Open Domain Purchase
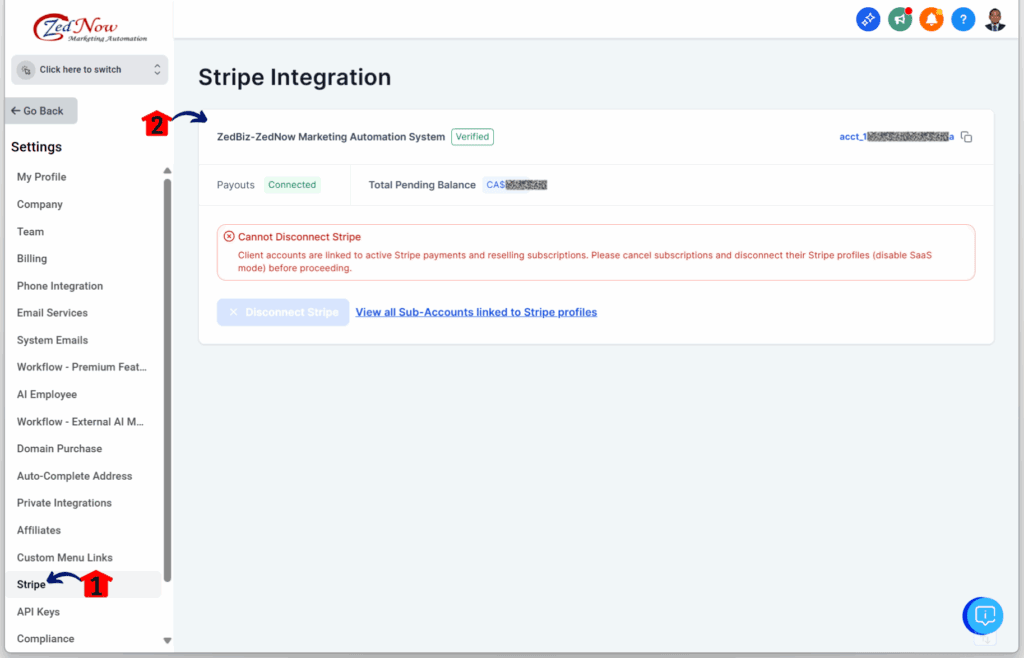 pos(59,448)
